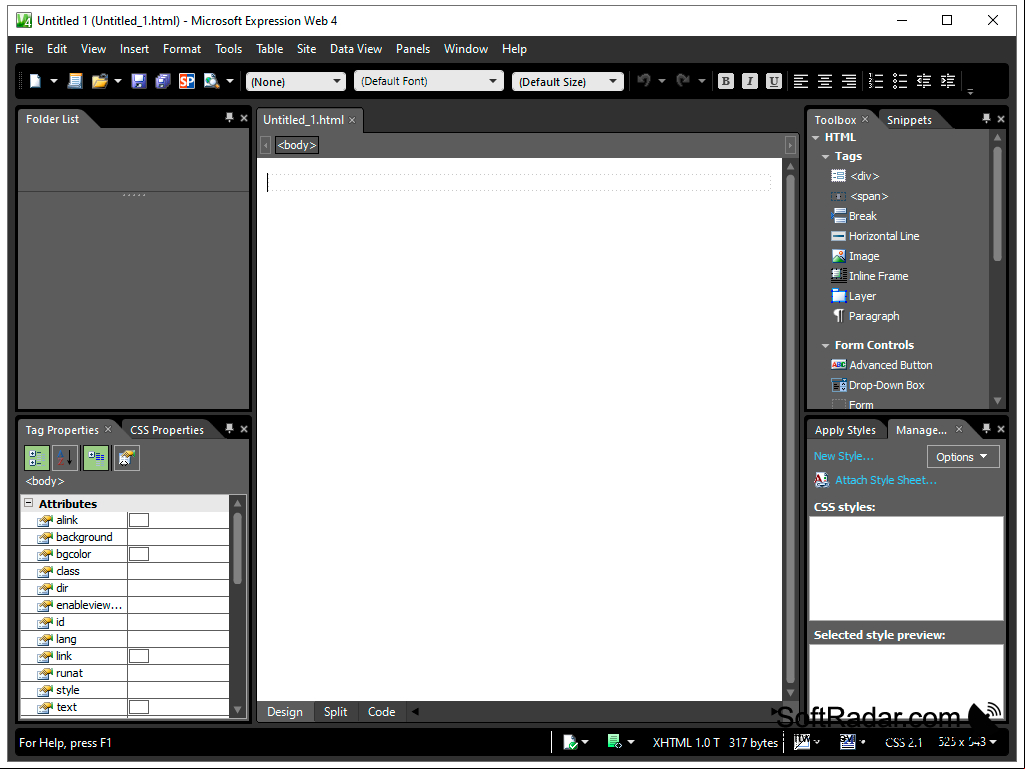1025x769 pixels.
Task: Select the Layer tool
Action: click(x=853, y=296)
